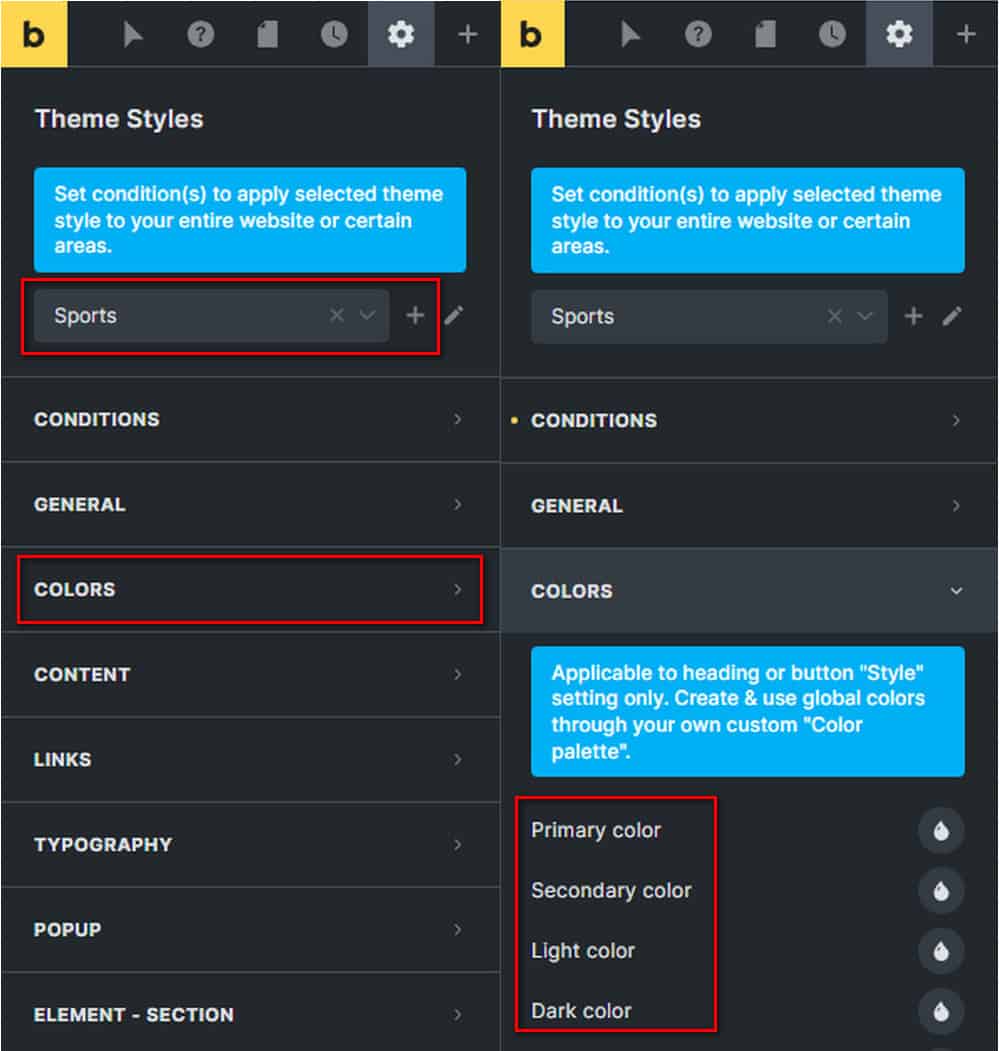The image size is (999, 1051).
Task: Select the pointer tool in right toolbar
Action: tap(630, 34)
